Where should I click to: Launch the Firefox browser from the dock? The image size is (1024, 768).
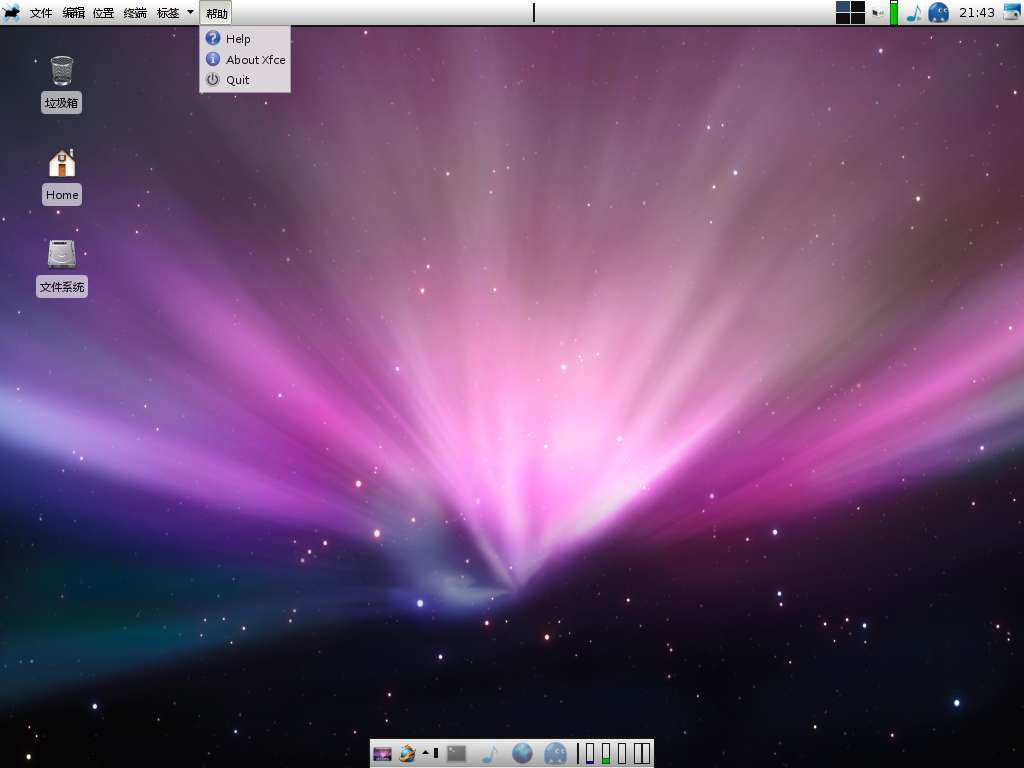point(407,754)
